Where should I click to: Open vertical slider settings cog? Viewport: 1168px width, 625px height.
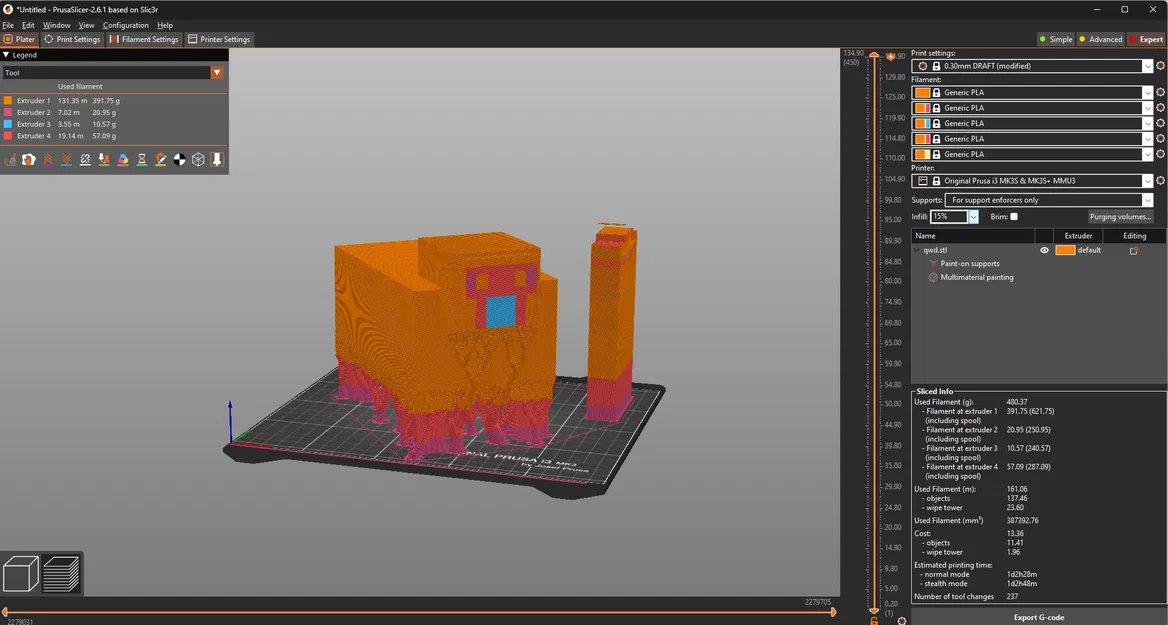click(x=901, y=621)
